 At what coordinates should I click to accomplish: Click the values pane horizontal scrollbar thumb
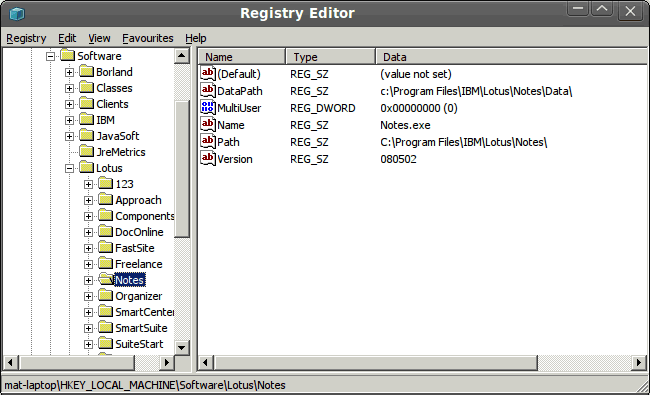click(x=376, y=363)
